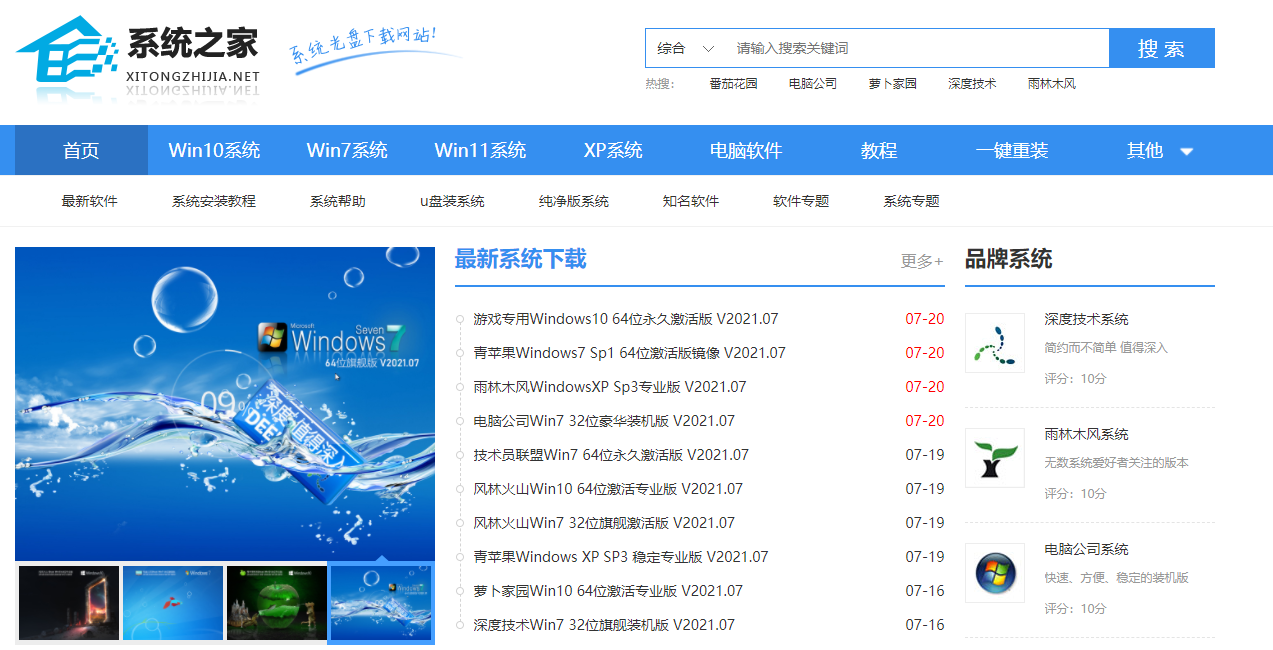
Task: Expand the 综合 search category dropdown
Action: click(686, 48)
